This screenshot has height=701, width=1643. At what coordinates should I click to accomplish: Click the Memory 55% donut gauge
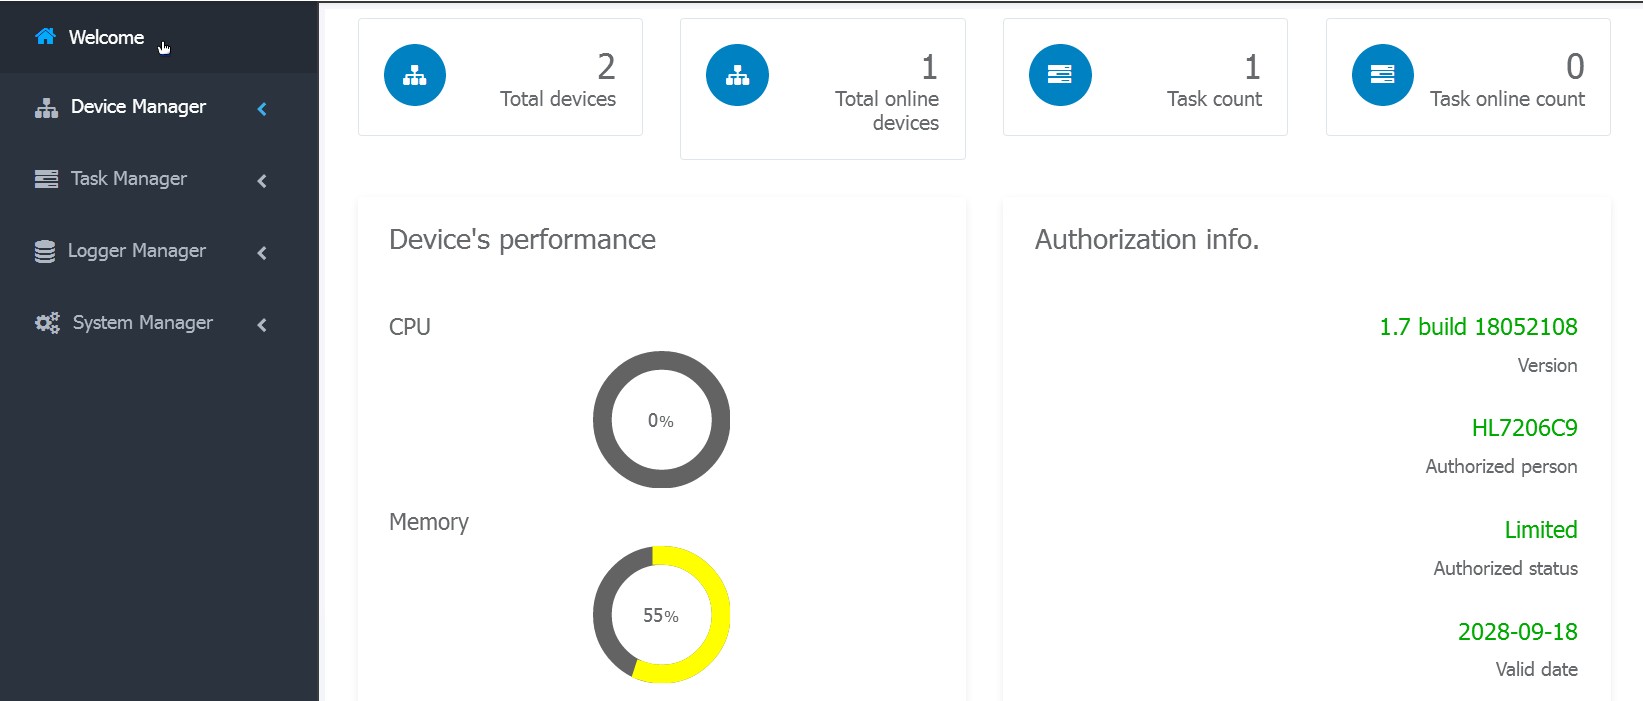tap(661, 615)
